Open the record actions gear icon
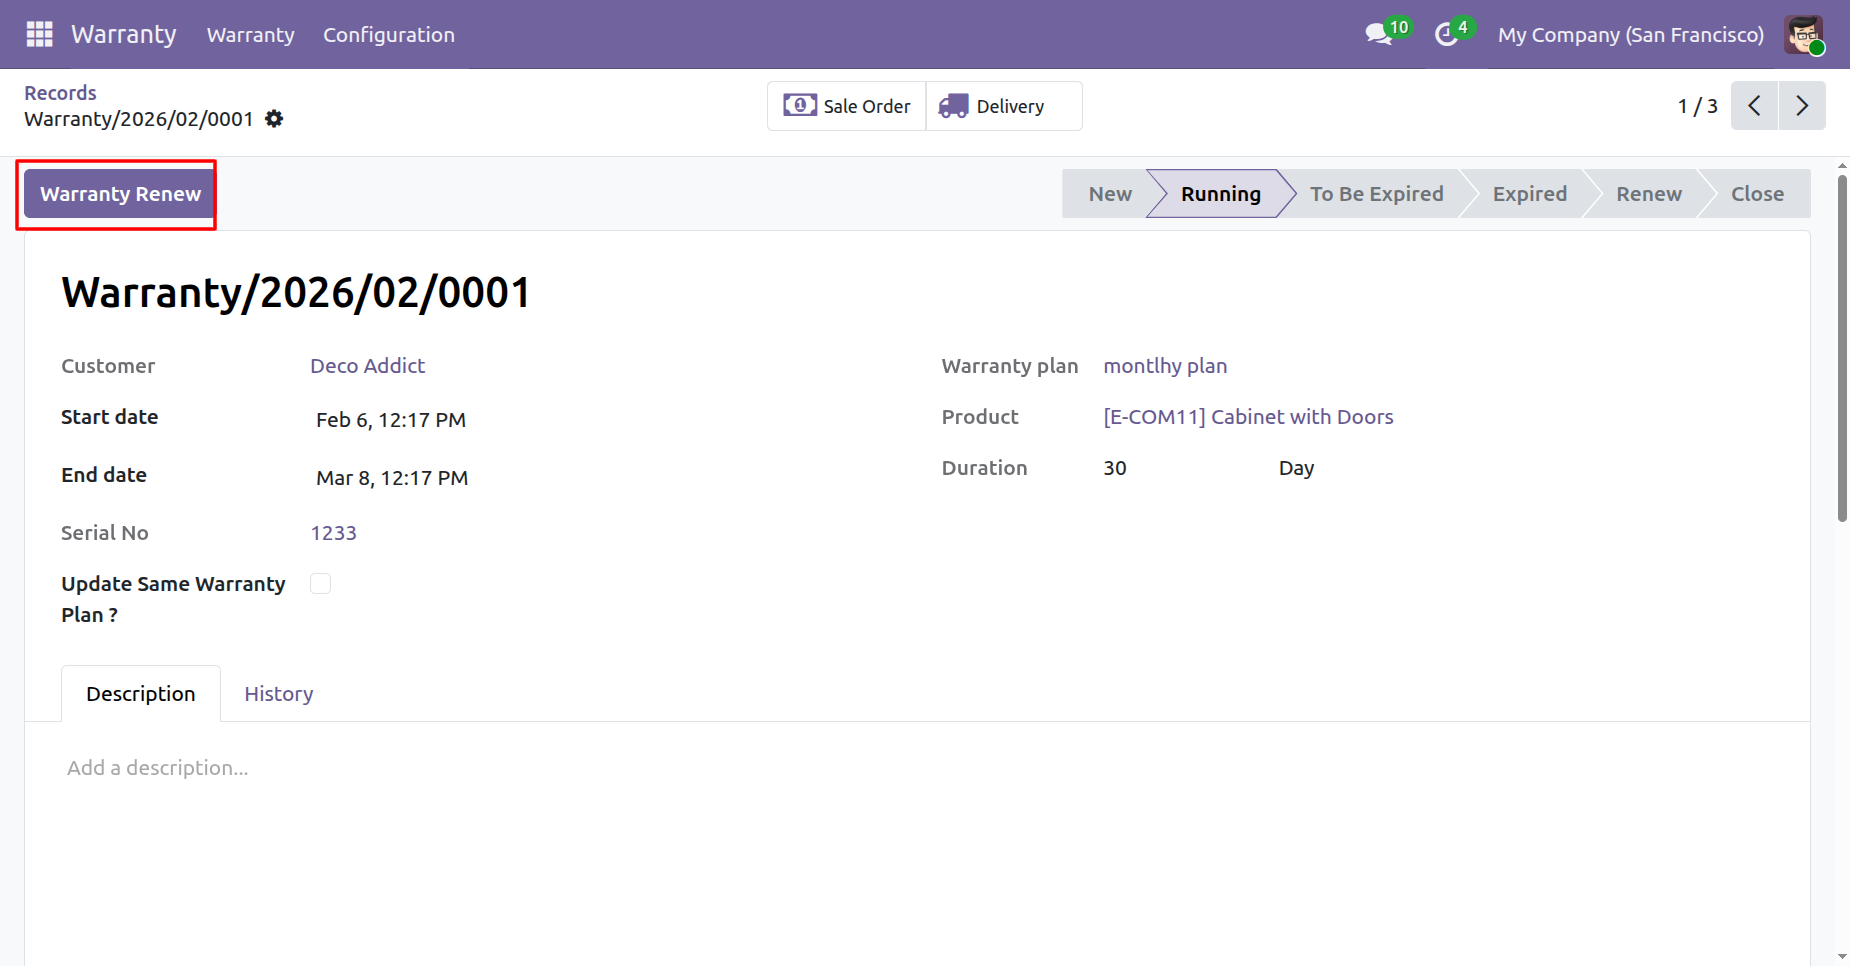The image size is (1850, 966). click(x=274, y=119)
